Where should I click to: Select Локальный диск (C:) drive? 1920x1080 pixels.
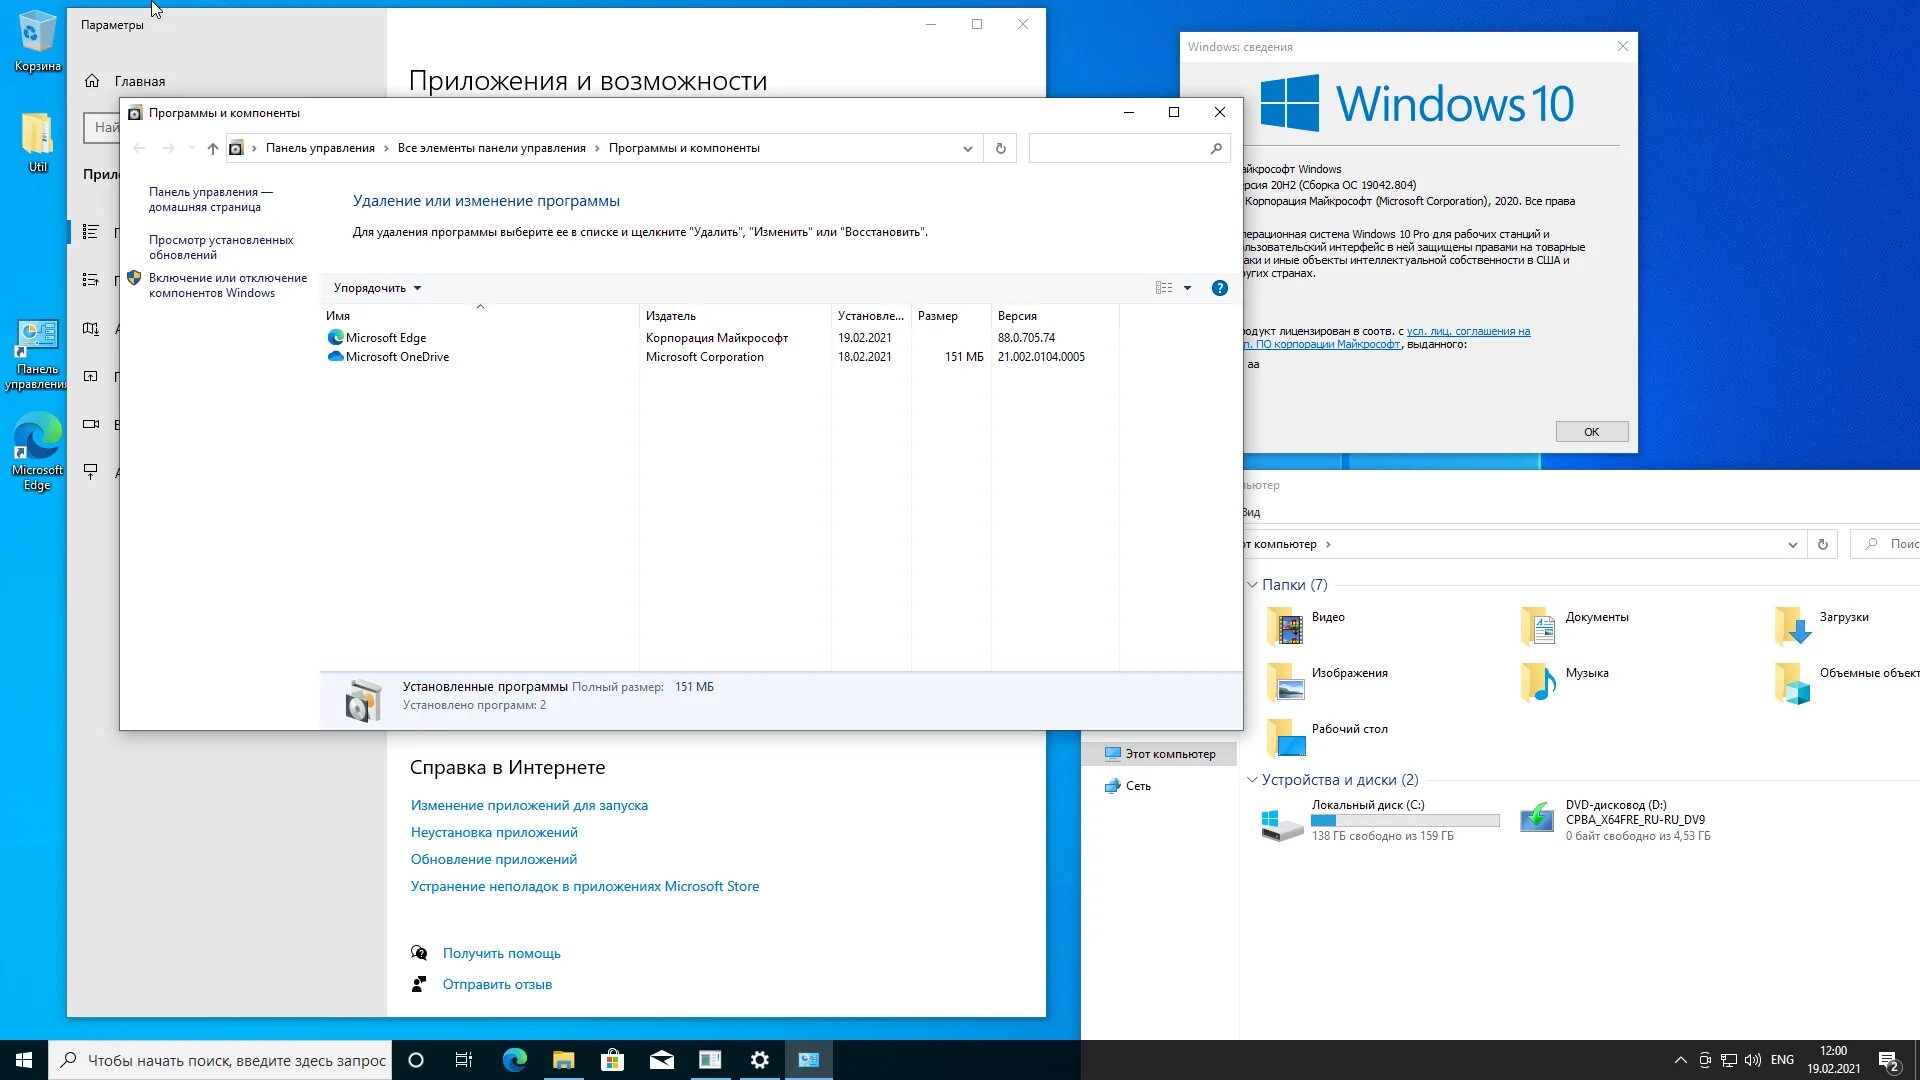pyautogui.click(x=1380, y=820)
